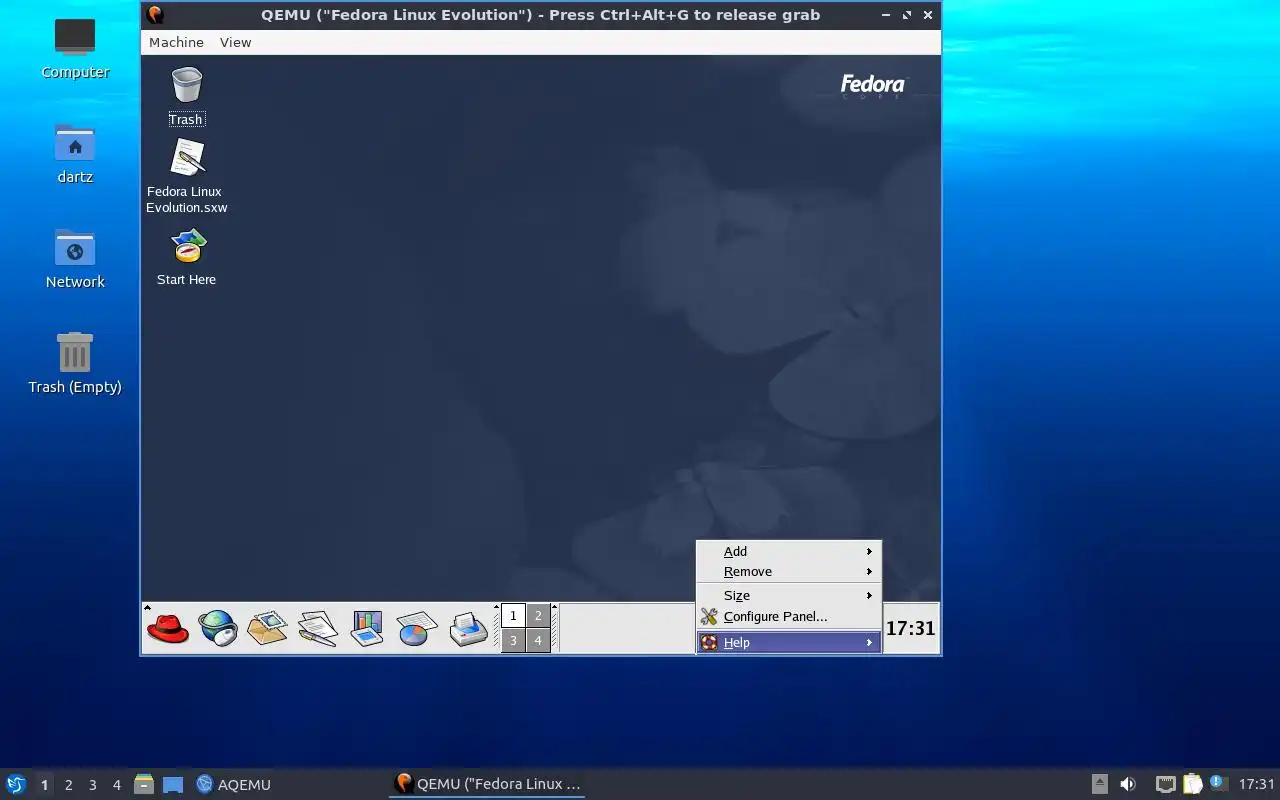The width and height of the screenshot is (1280, 800).
Task: Click the network tray icon
Action: pos(1165,784)
